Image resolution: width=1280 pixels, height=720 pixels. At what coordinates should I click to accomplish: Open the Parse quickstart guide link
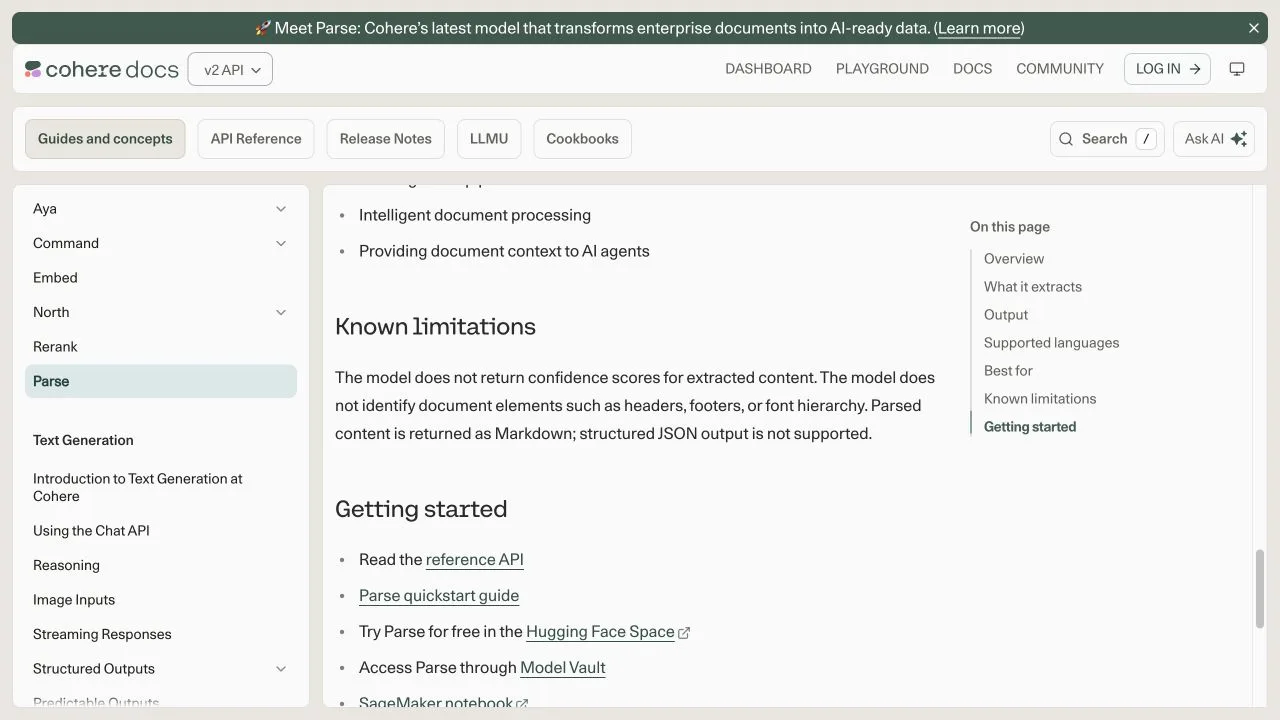point(439,596)
